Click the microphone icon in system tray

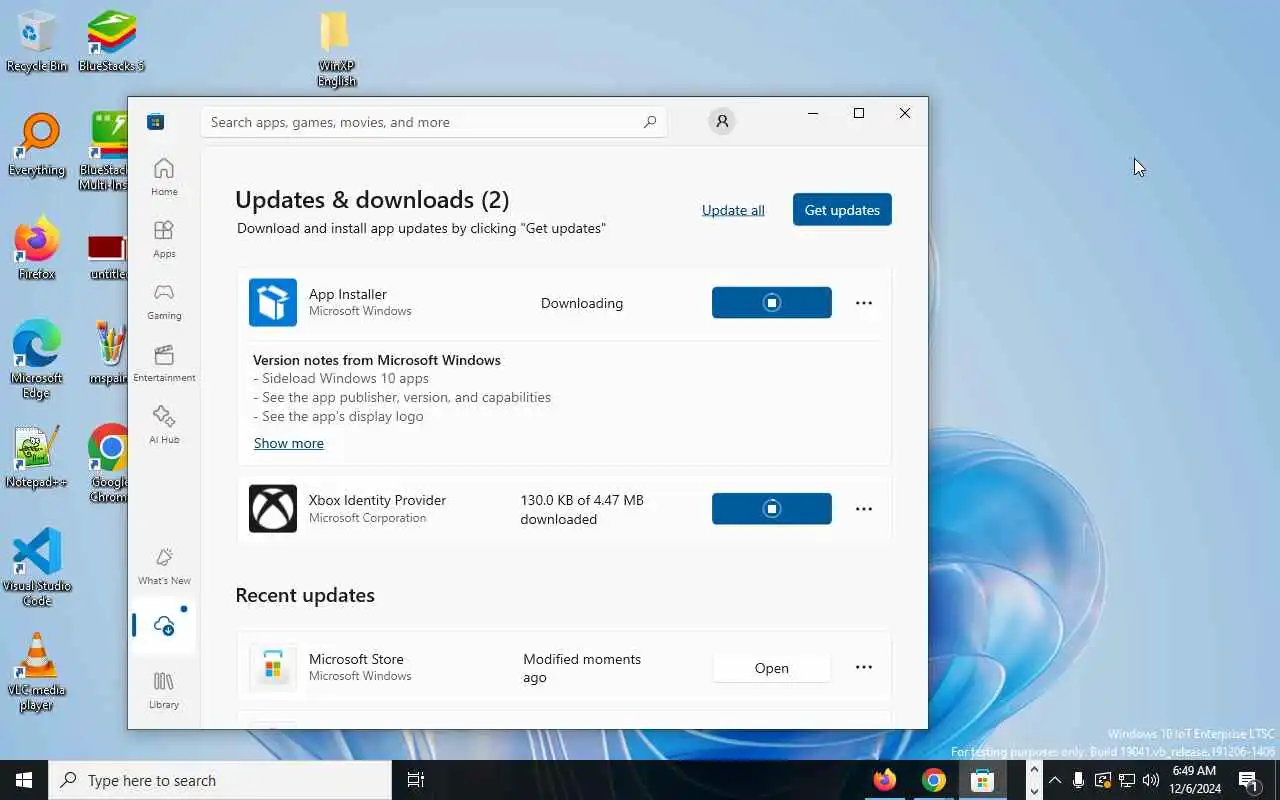[1078, 780]
